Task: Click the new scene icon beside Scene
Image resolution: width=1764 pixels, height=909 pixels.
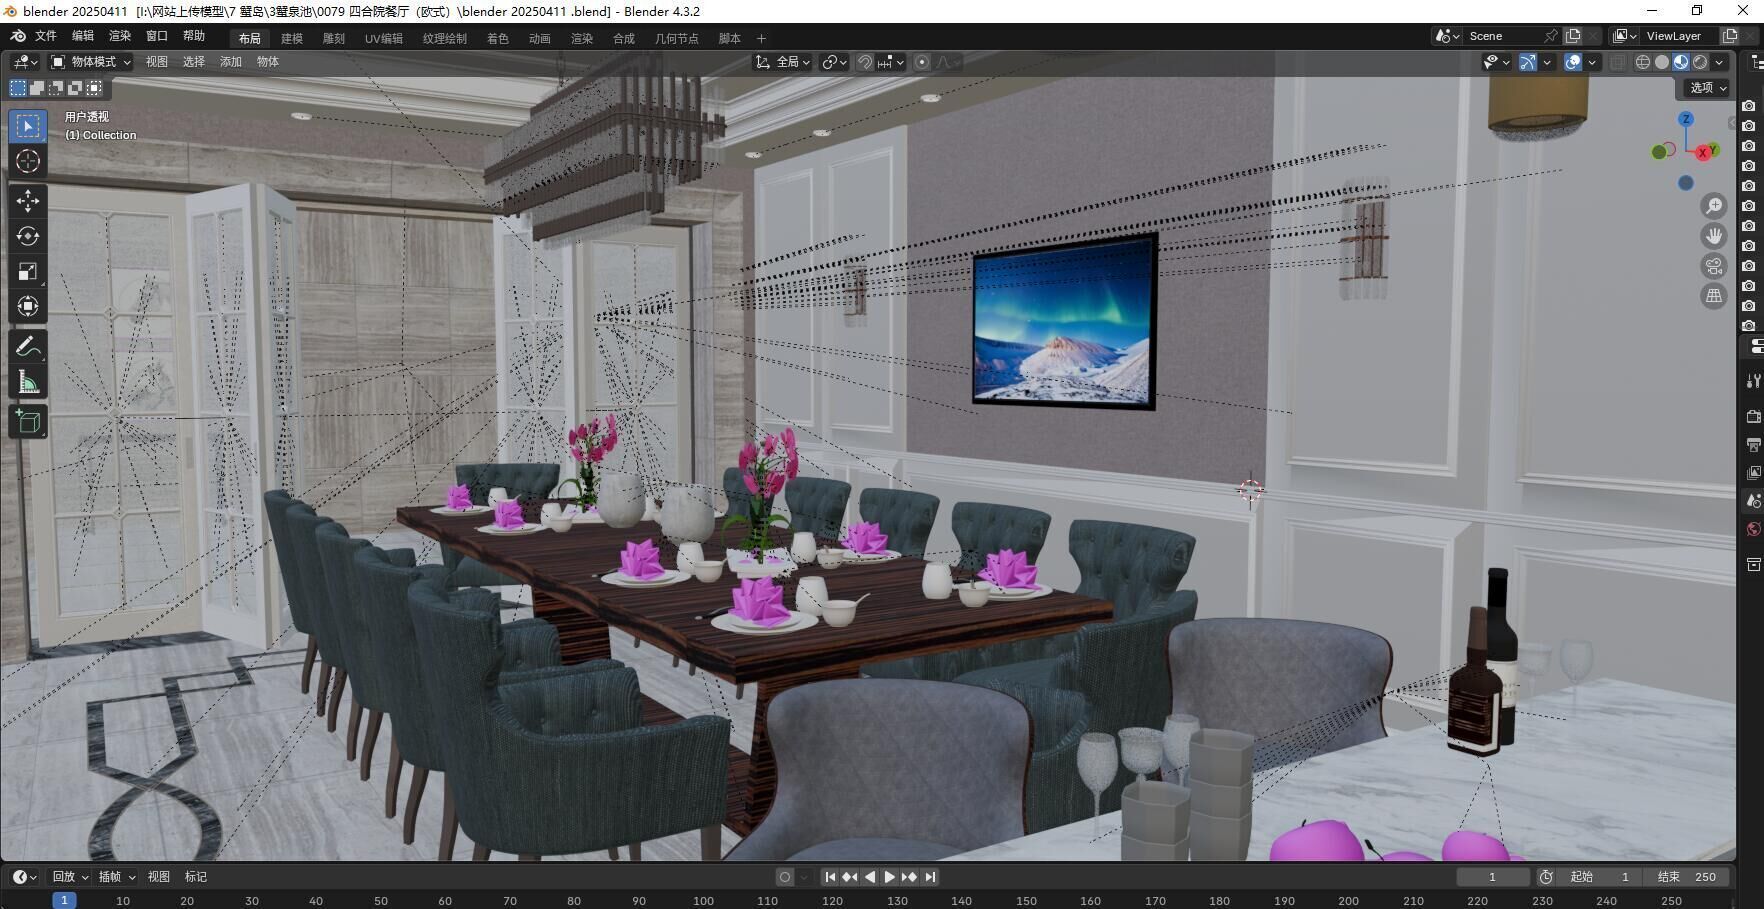Action: [1573, 36]
